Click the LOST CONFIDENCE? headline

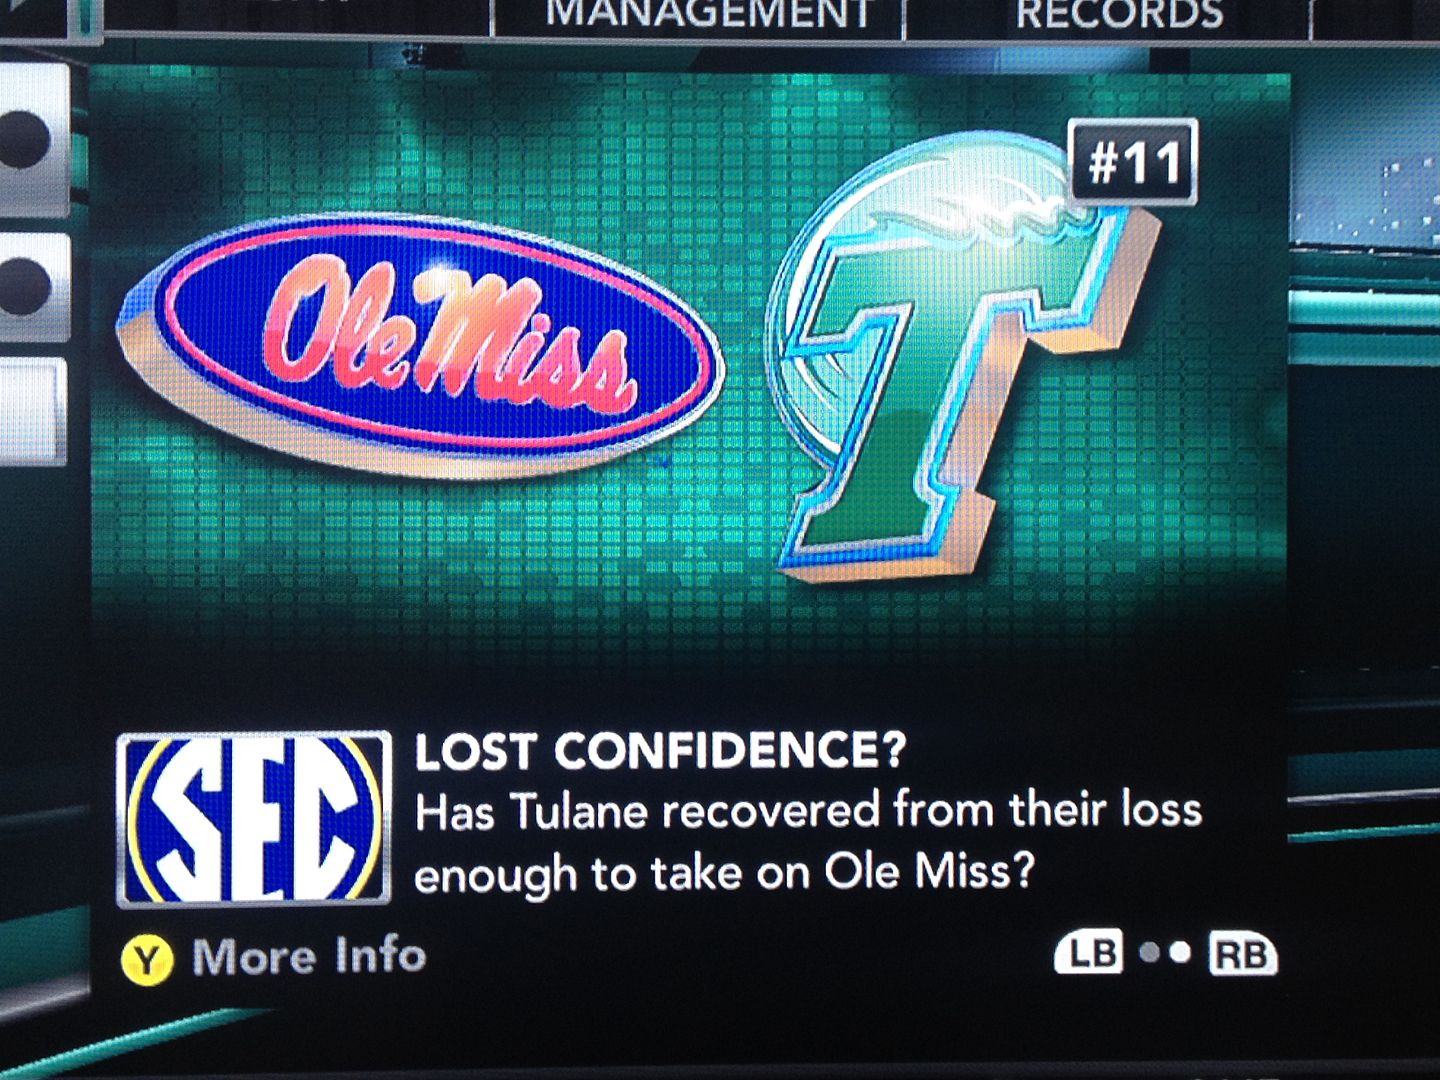tap(660, 751)
